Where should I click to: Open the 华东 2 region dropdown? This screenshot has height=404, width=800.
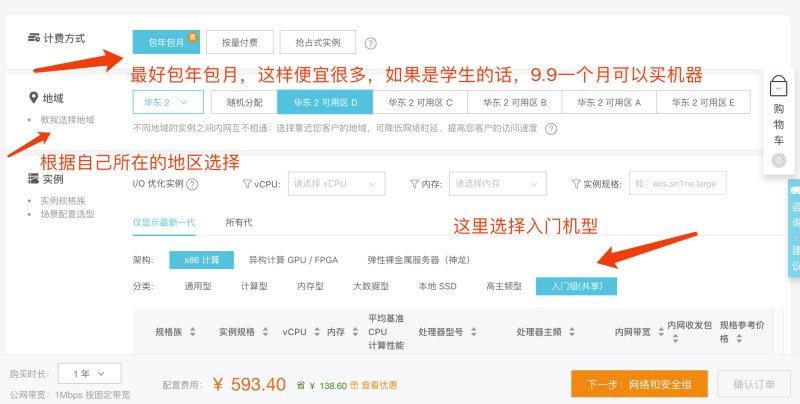(168, 102)
